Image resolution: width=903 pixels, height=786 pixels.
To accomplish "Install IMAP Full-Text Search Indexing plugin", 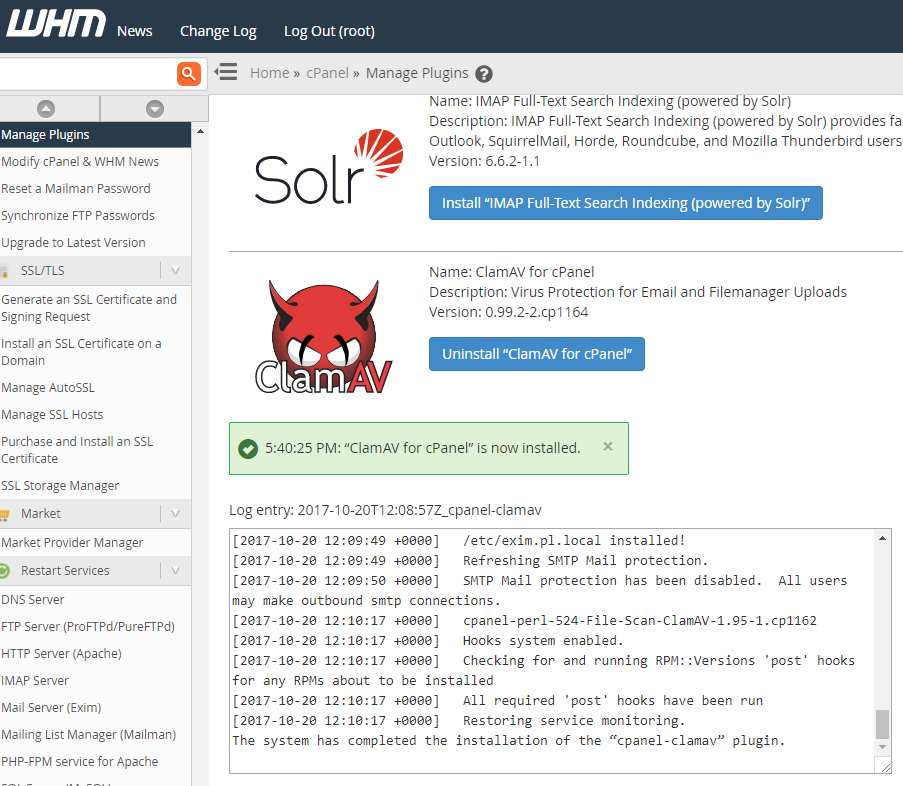I will pos(625,203).
